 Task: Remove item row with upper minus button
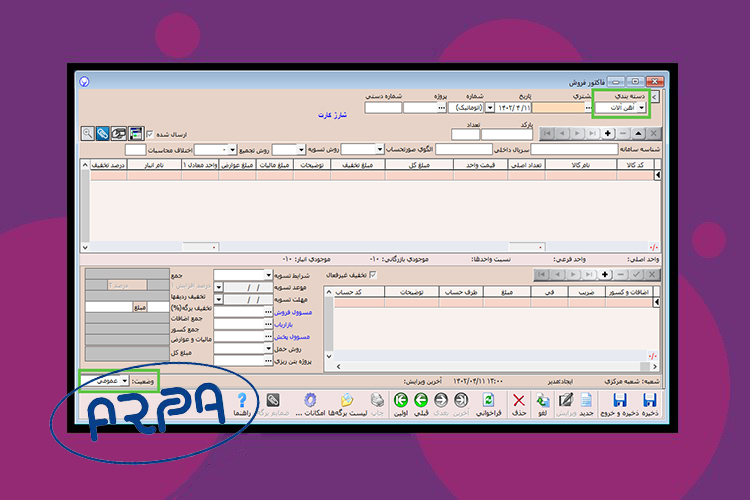click(x=623, y=133)
